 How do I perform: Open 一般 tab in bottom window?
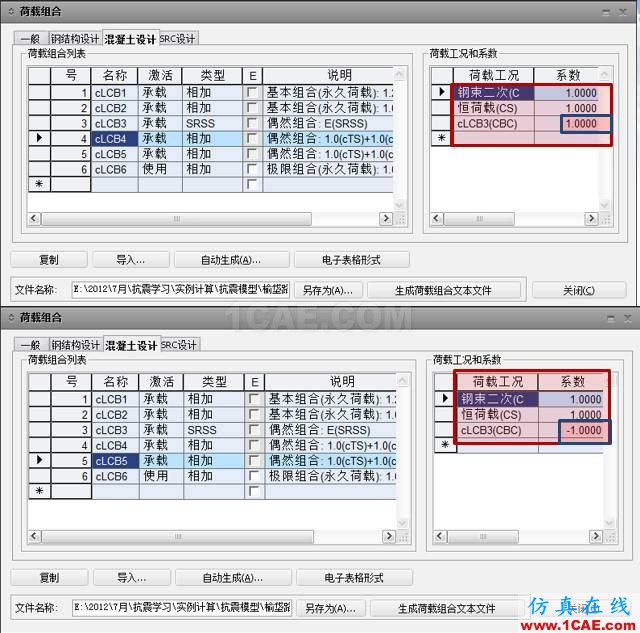coord(31,345)
